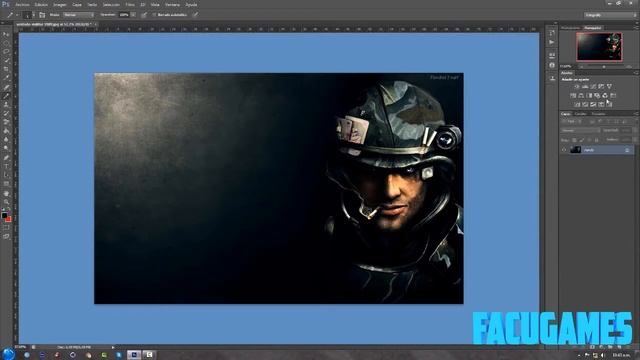Image resolution: width=640 pixels, height=360 pixels.
Task: Switch to the Histograma tab
Action: (570, 28)
